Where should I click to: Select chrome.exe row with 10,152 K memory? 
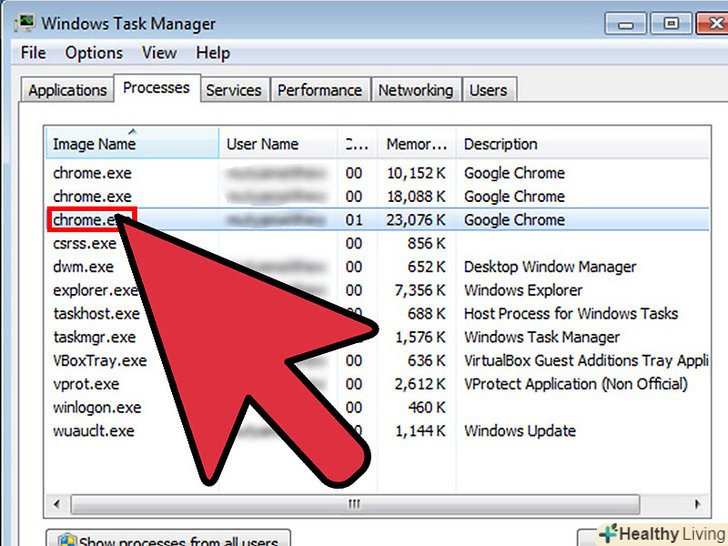coord(377,173)
